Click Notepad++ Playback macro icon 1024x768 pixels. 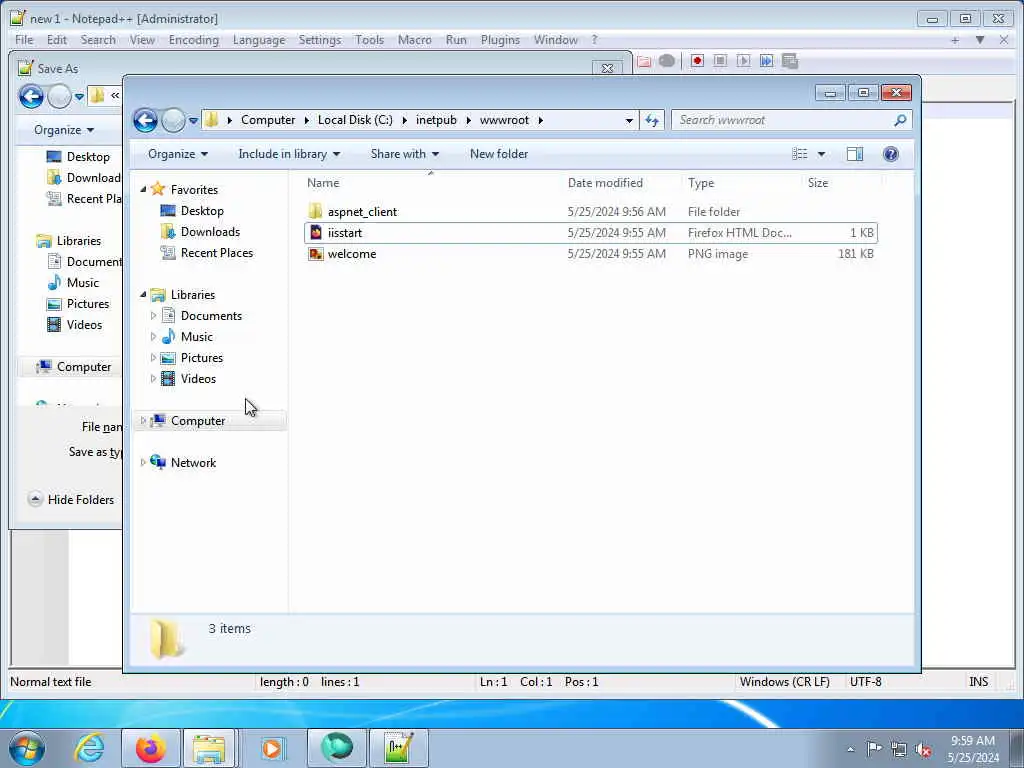tap(743, 61)
